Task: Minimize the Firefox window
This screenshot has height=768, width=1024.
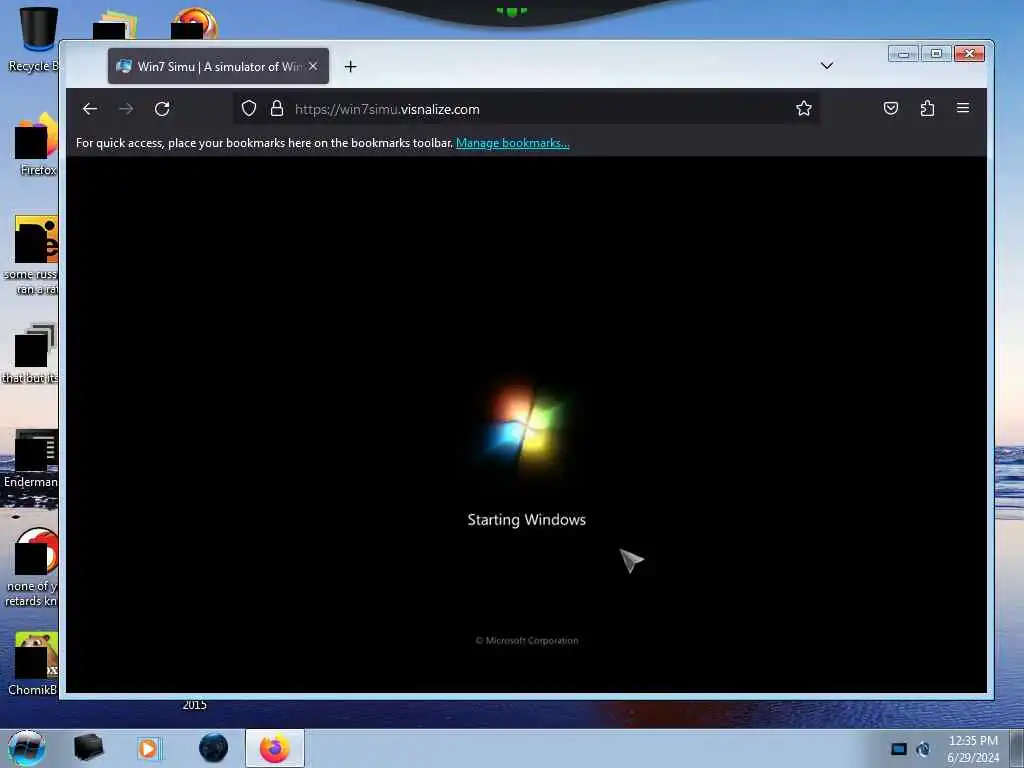Action: coord(903,54)
